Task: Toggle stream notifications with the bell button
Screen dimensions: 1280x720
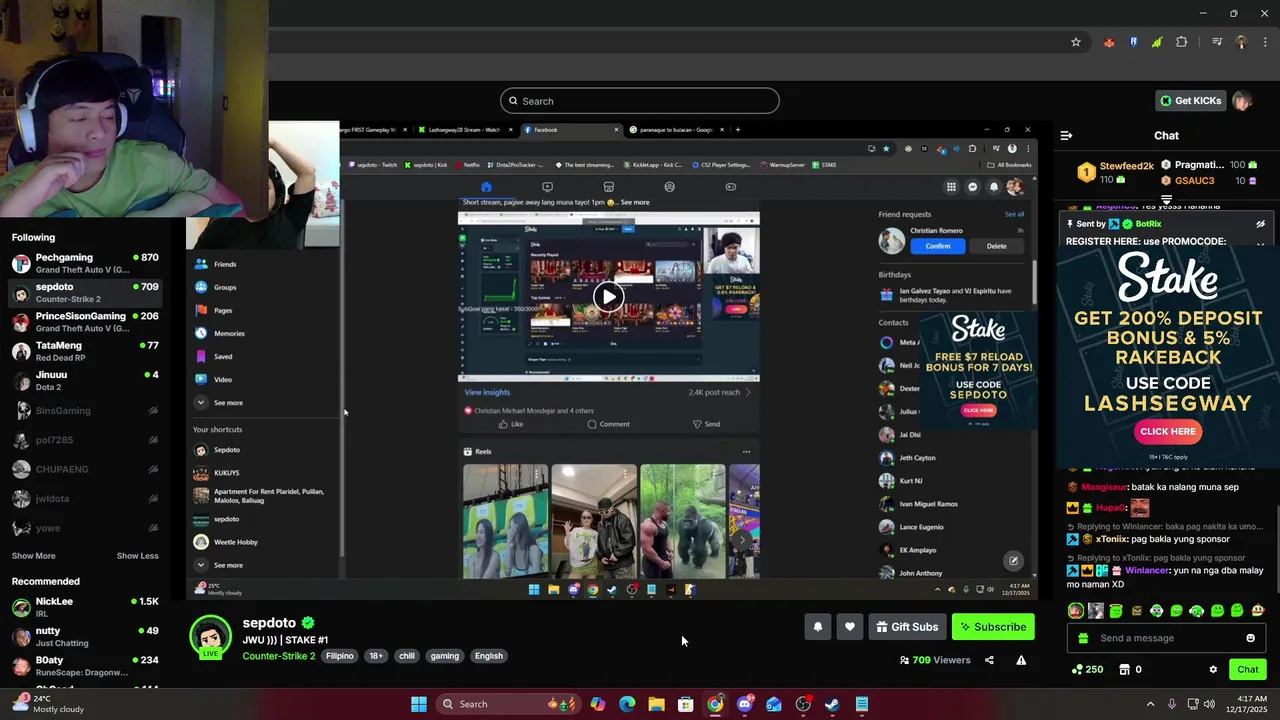Action: [x=817, y=627]
